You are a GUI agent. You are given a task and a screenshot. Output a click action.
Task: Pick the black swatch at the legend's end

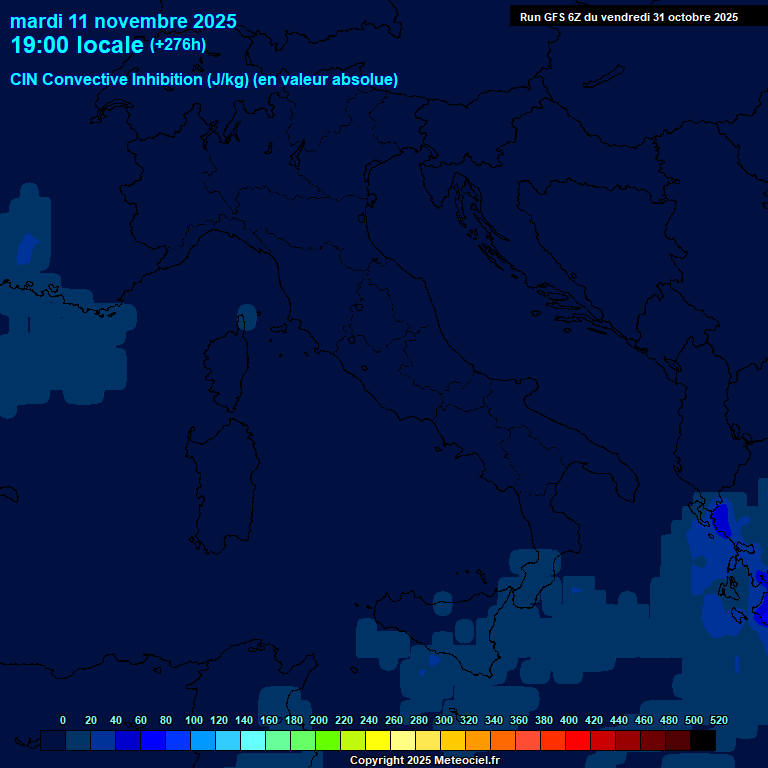coord(703,741)
